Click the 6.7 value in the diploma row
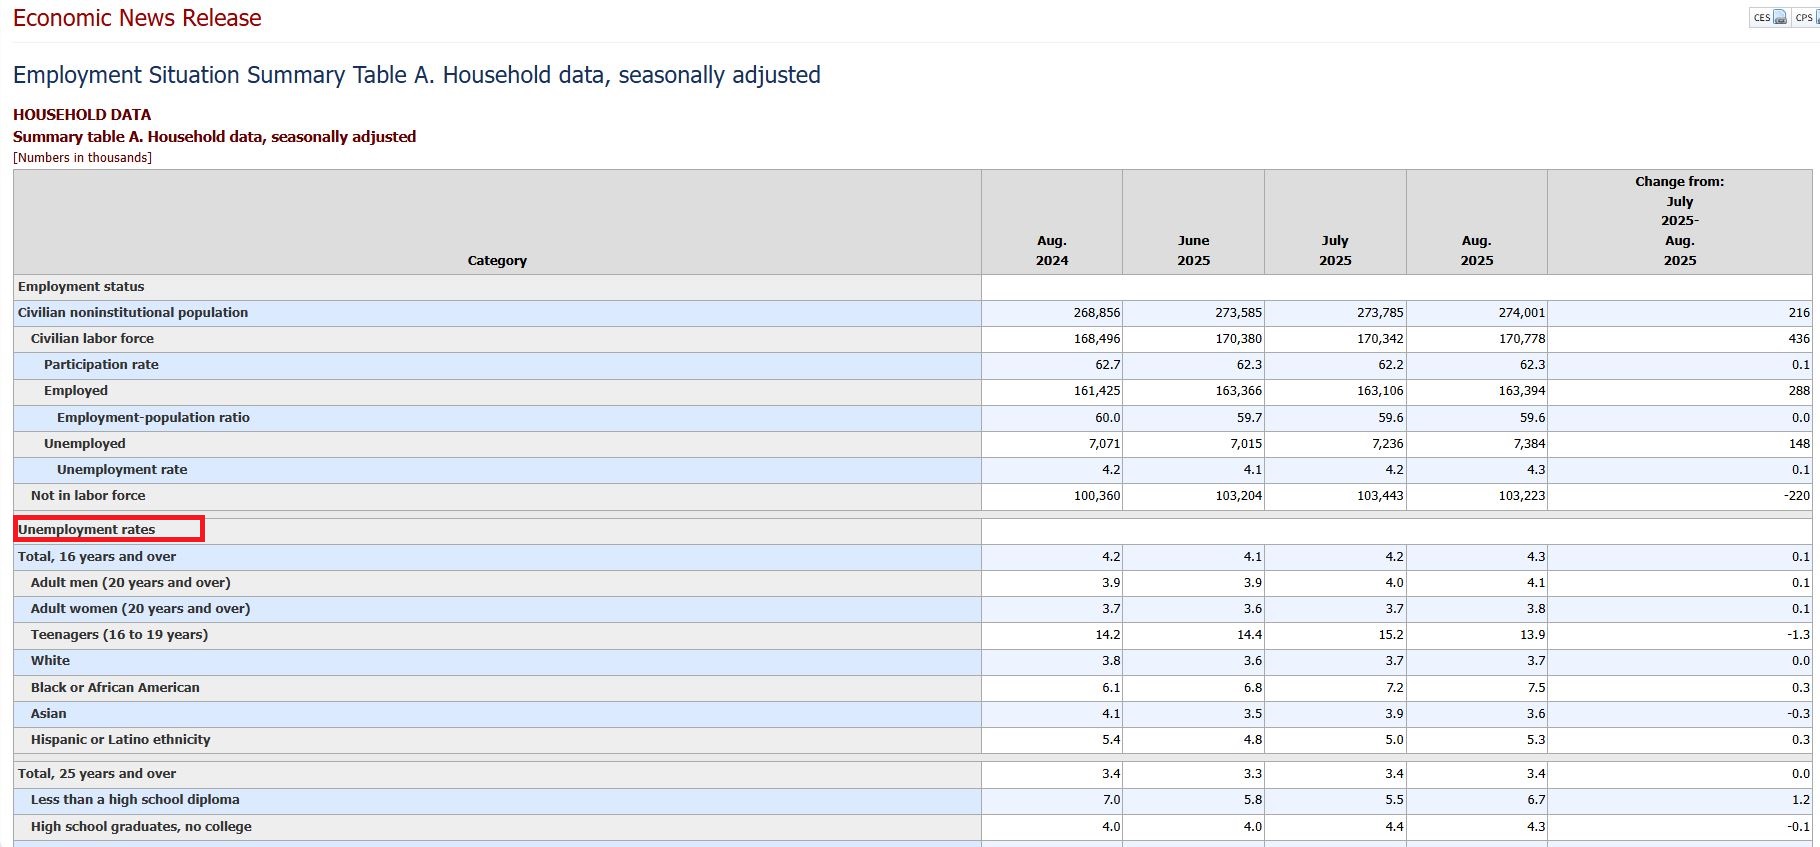Image resolution: width=1820 pixels, height=847 pixels. tap(1536, 800)
